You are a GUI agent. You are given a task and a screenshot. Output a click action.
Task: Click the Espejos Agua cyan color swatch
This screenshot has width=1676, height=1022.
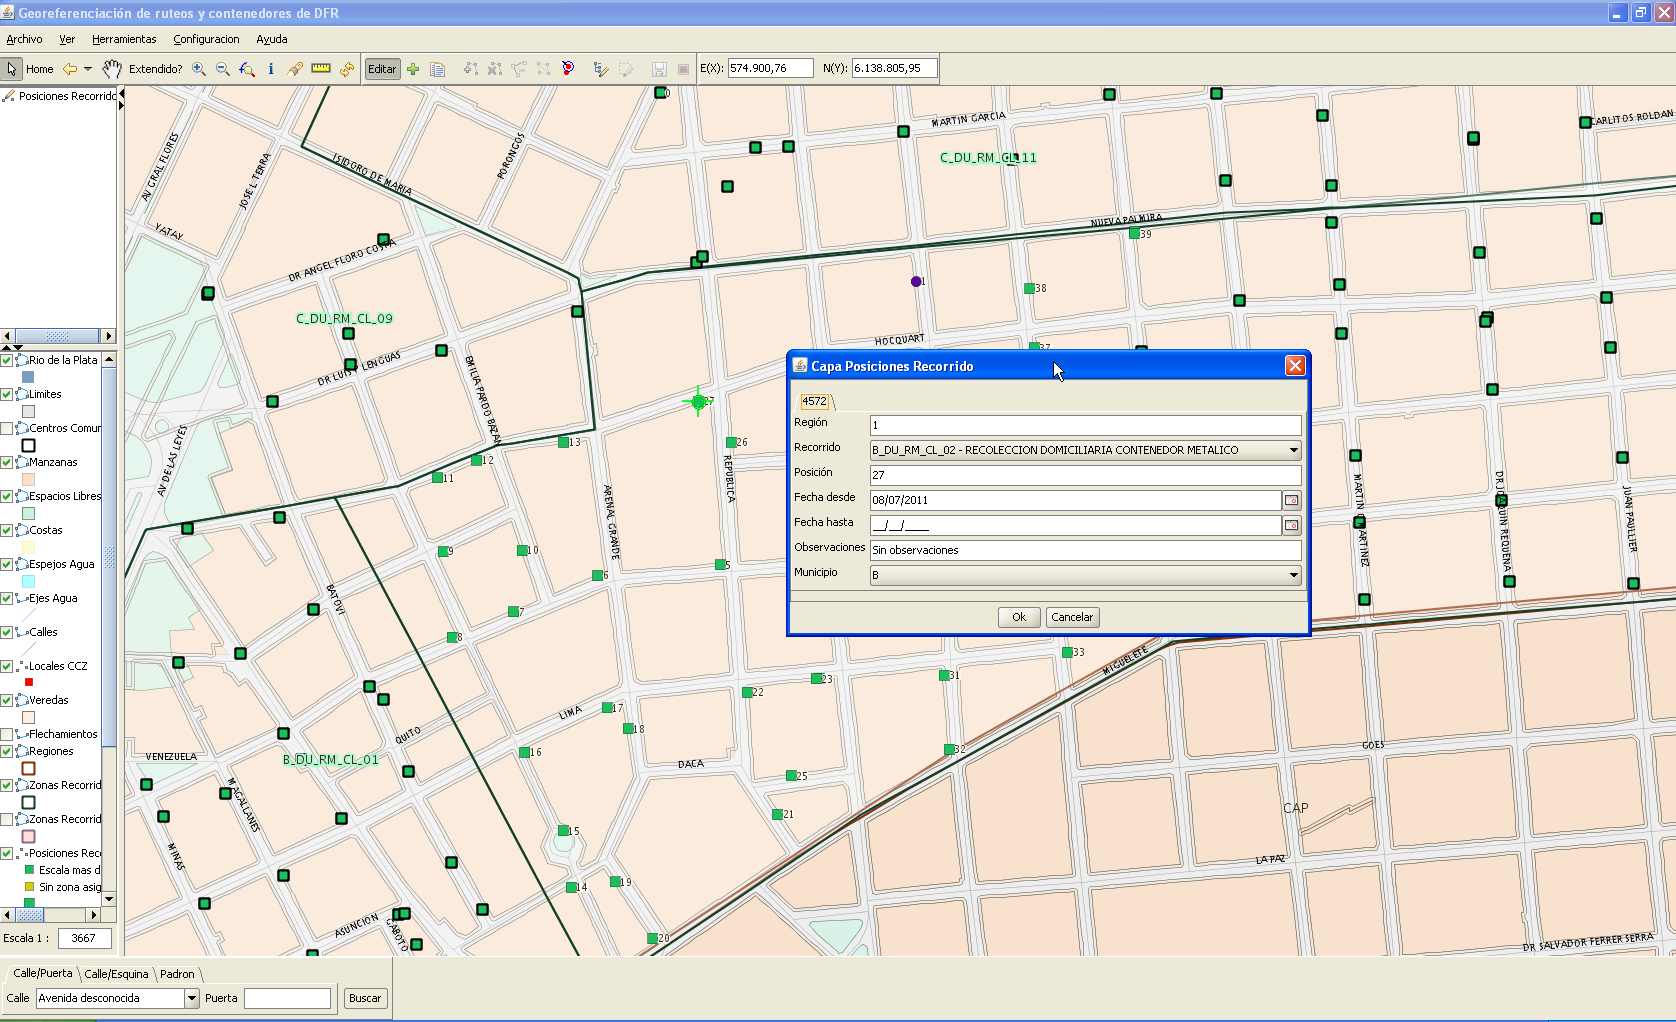click(28, 581)
